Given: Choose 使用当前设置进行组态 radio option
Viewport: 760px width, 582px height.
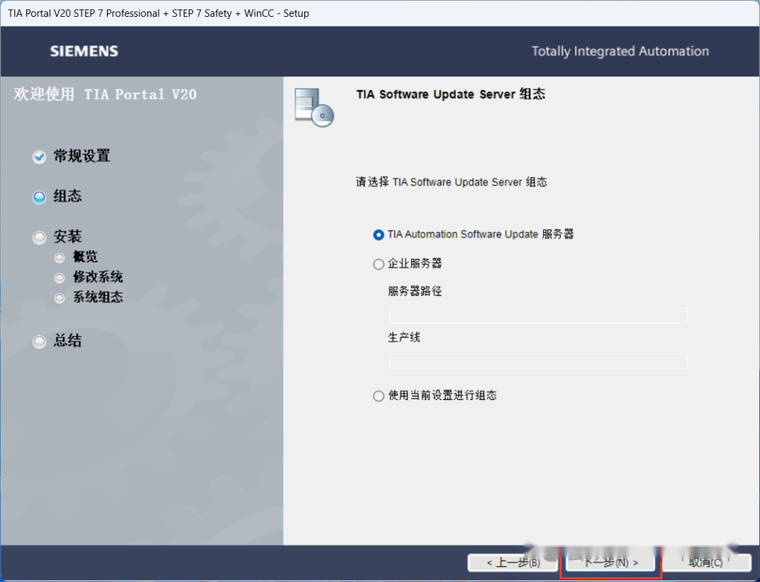Looking at the screenshot, I should tap(378, 396).
